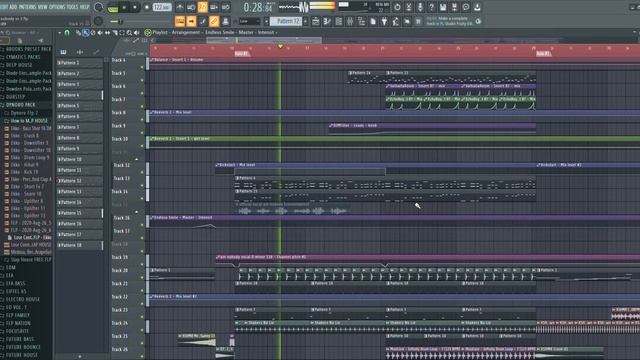The height and width of the screenshot is (360, 640).
Task: Toggle the typing keyboard to piano icon
Action: click(x=180, y=21)
